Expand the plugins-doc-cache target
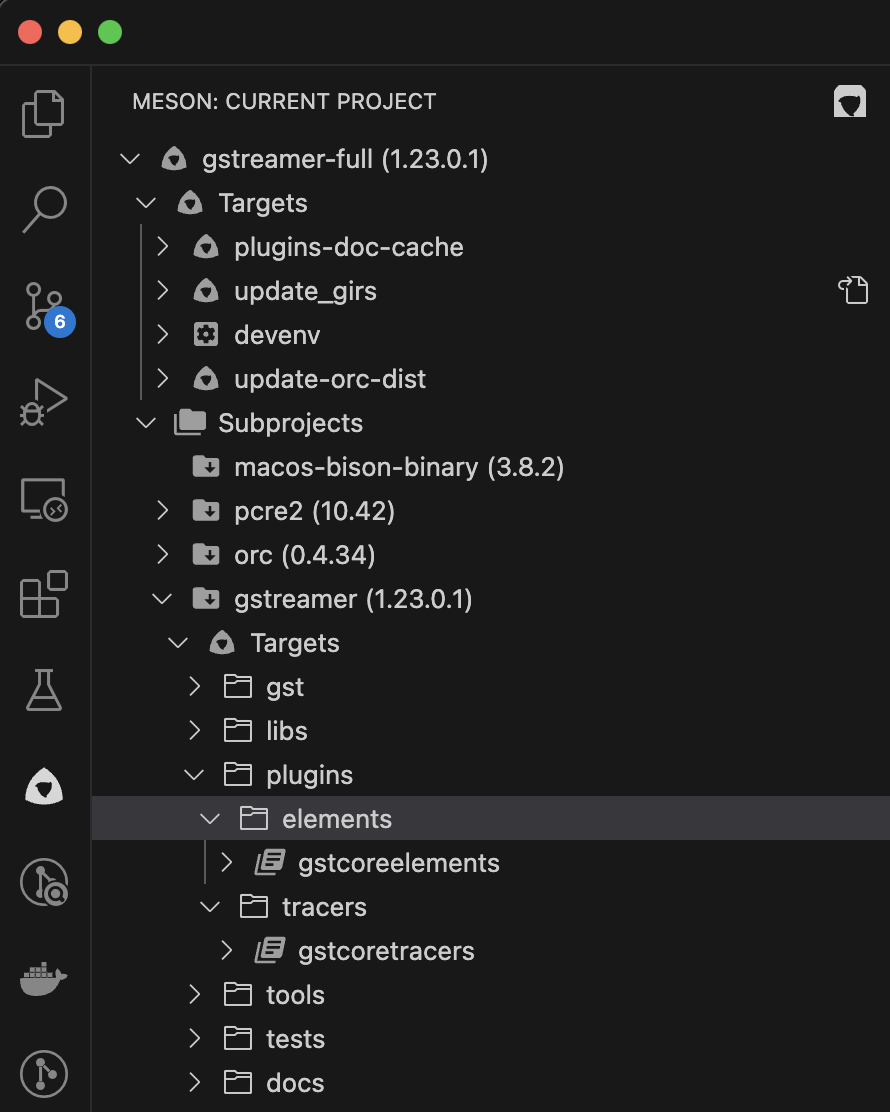This screenshot has height=1112, width=890. (163, 247)
